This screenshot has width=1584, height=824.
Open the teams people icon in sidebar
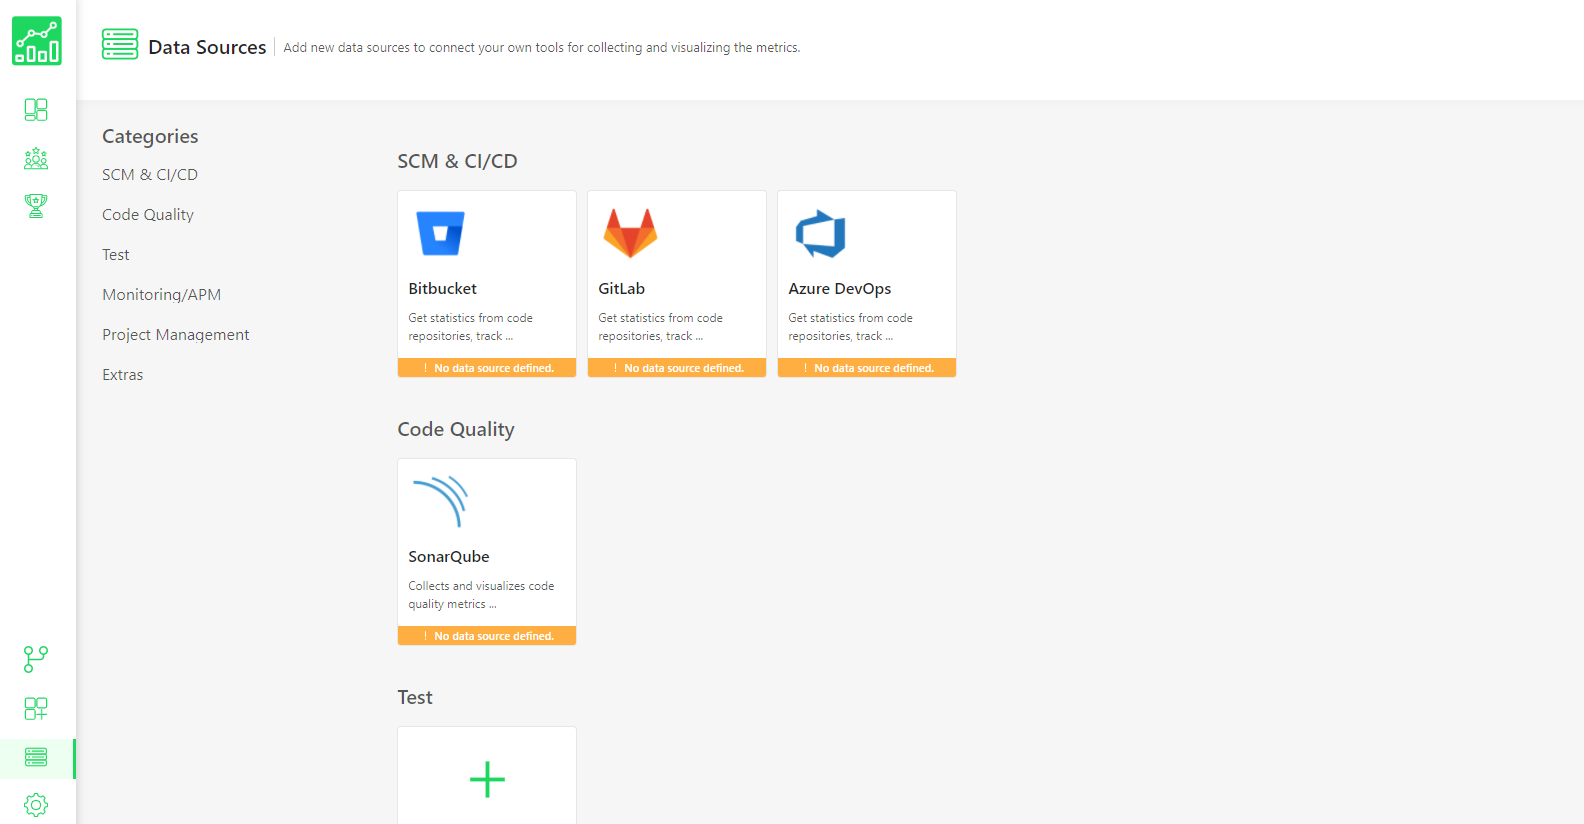(x=36, y=158)
